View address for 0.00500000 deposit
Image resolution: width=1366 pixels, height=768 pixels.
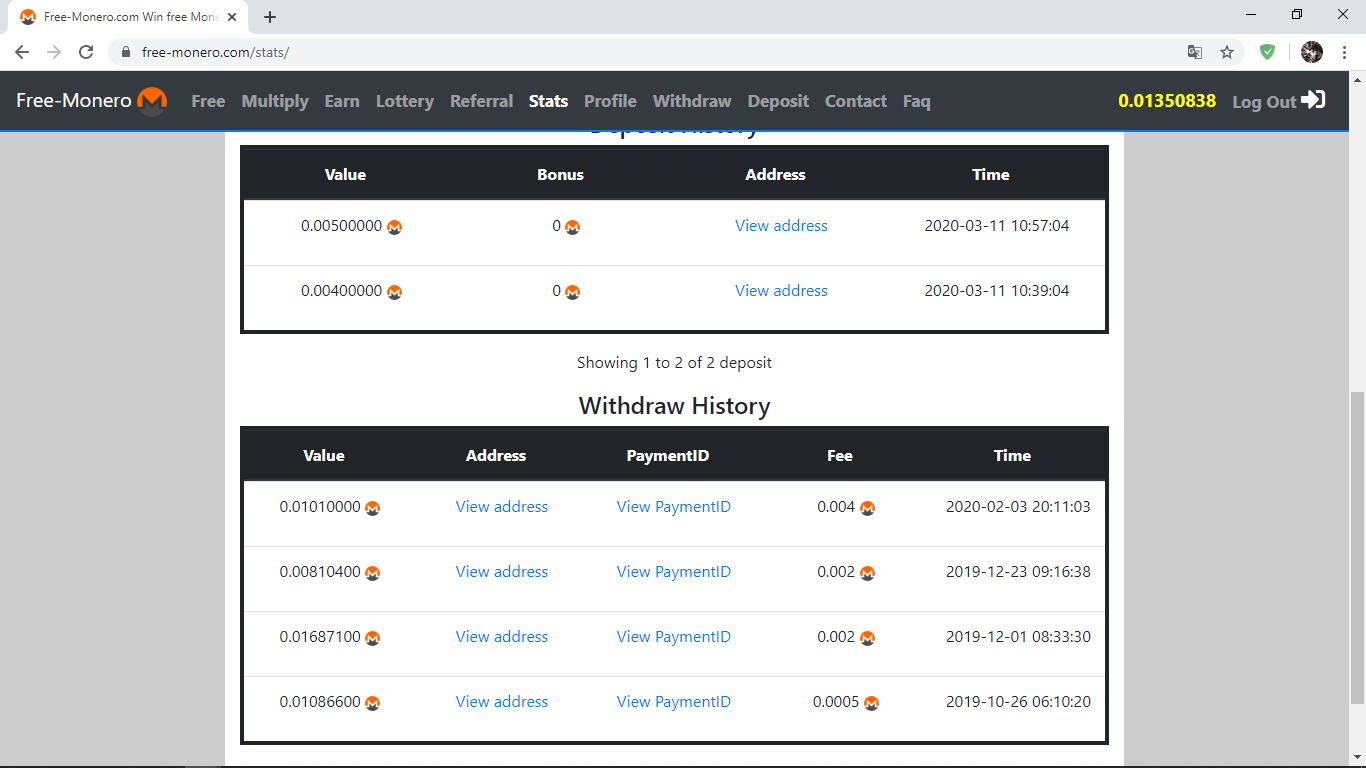782,226
